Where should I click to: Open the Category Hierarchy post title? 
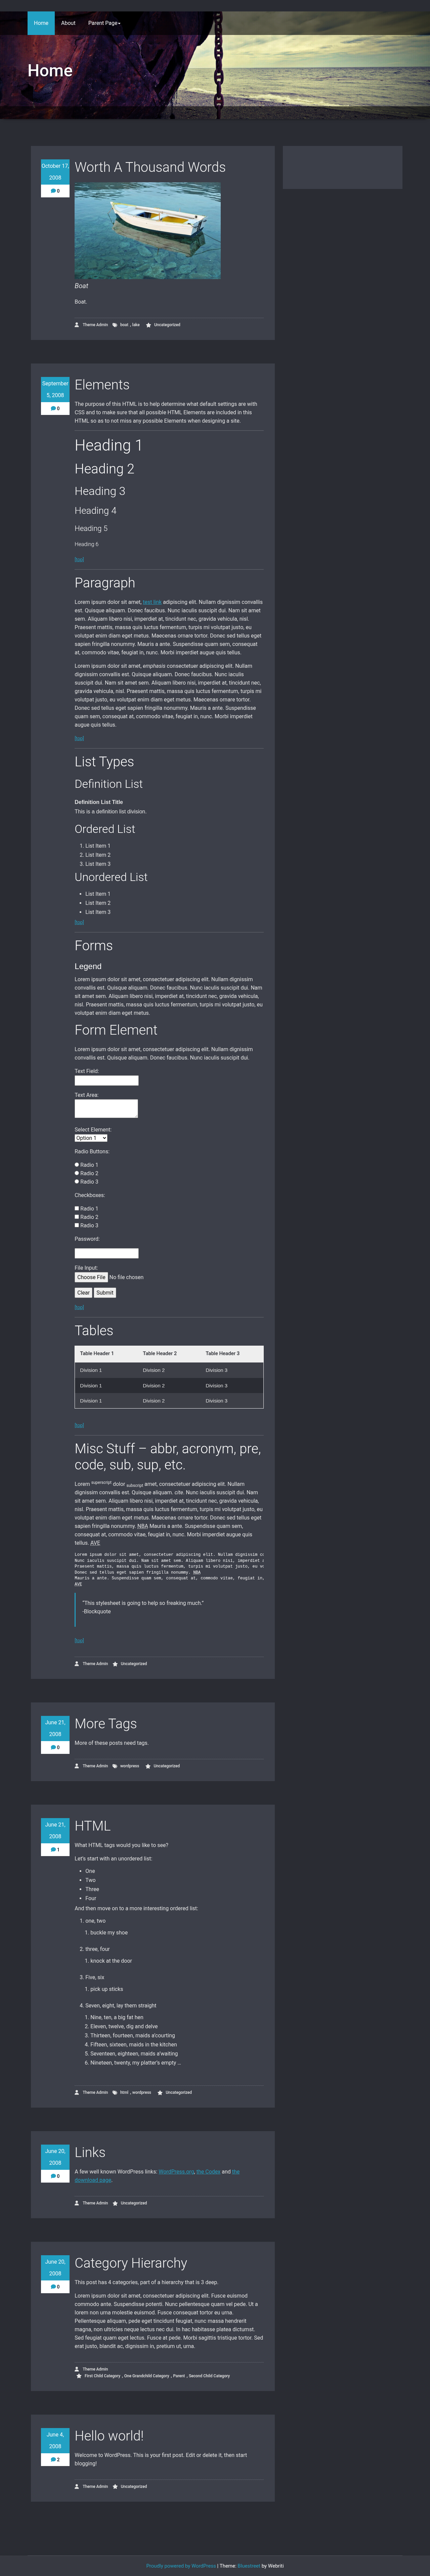click(x=131, y=2263)
